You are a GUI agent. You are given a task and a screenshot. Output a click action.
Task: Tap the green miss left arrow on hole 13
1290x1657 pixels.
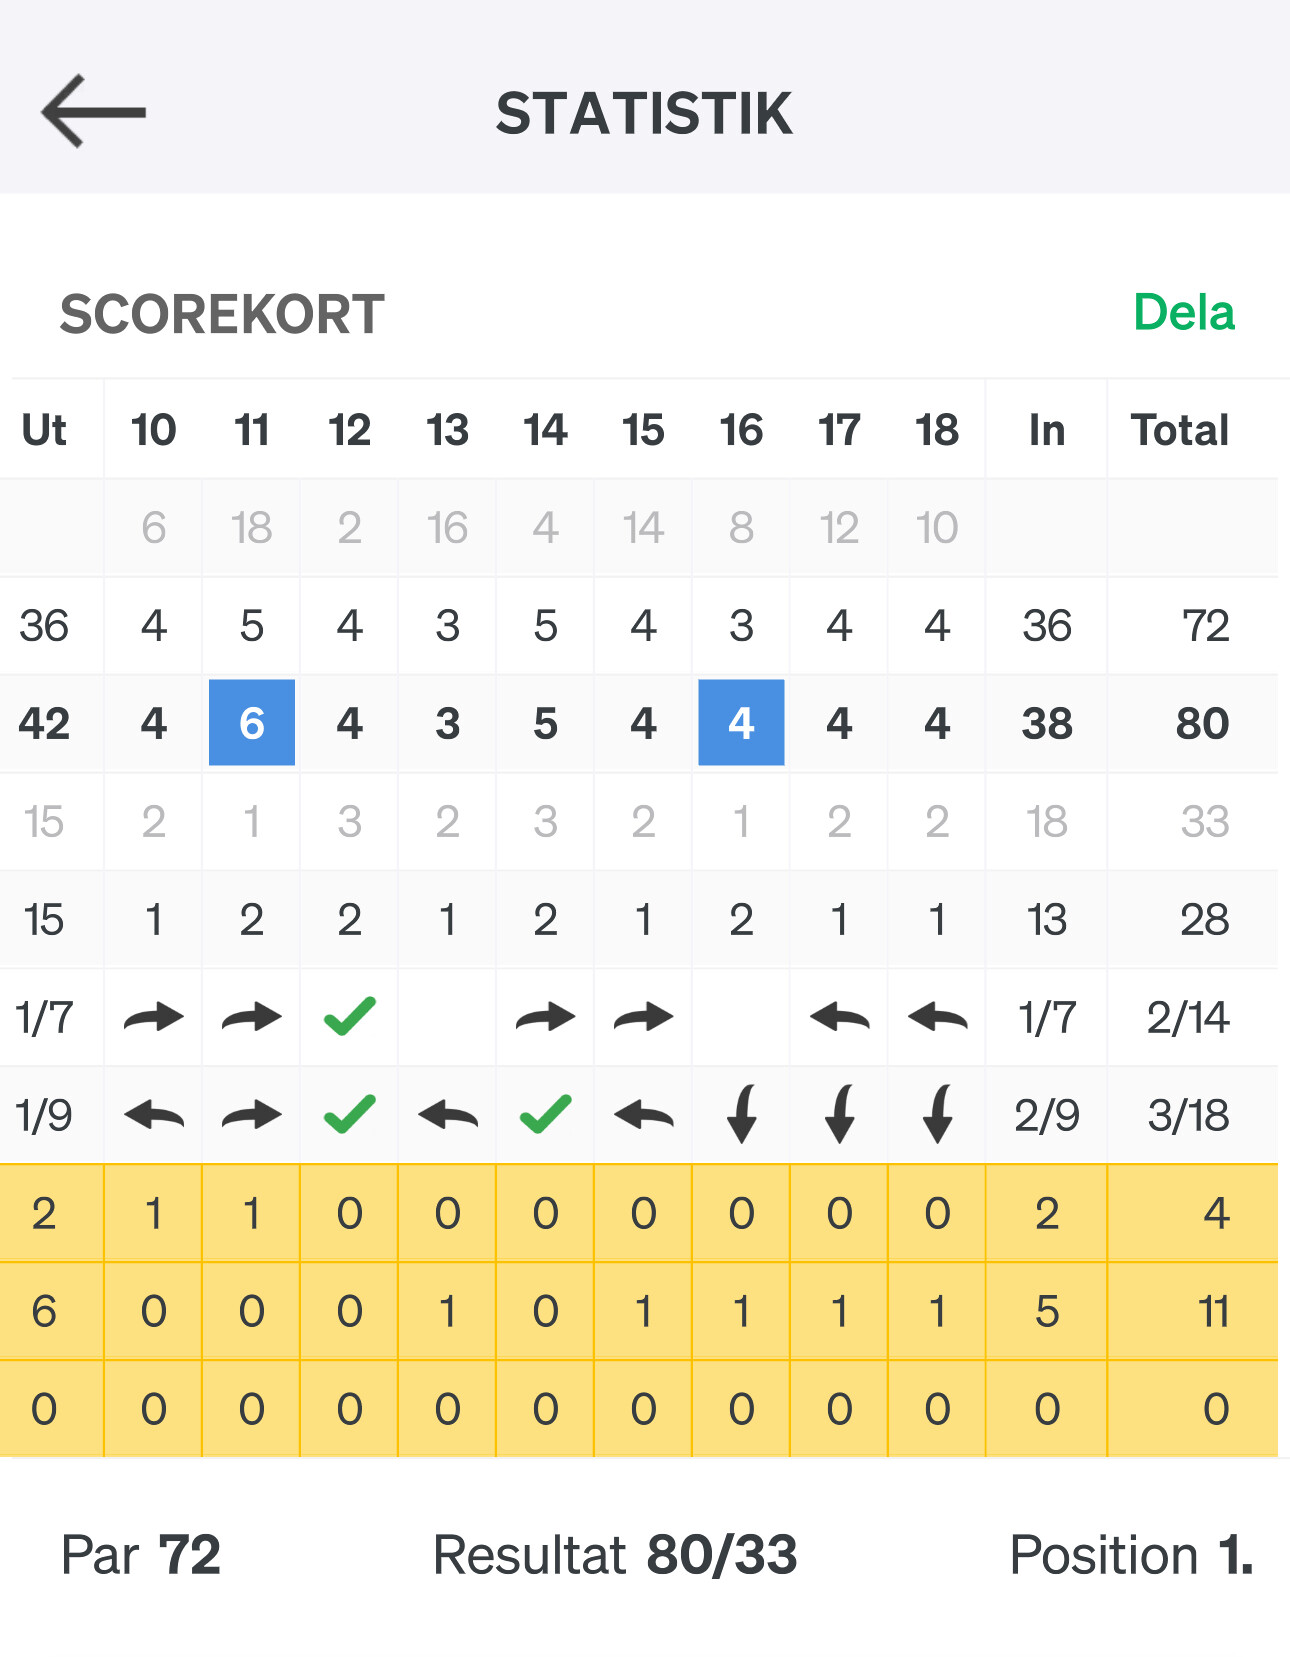pyautogui.click(x=448, y=1115)
